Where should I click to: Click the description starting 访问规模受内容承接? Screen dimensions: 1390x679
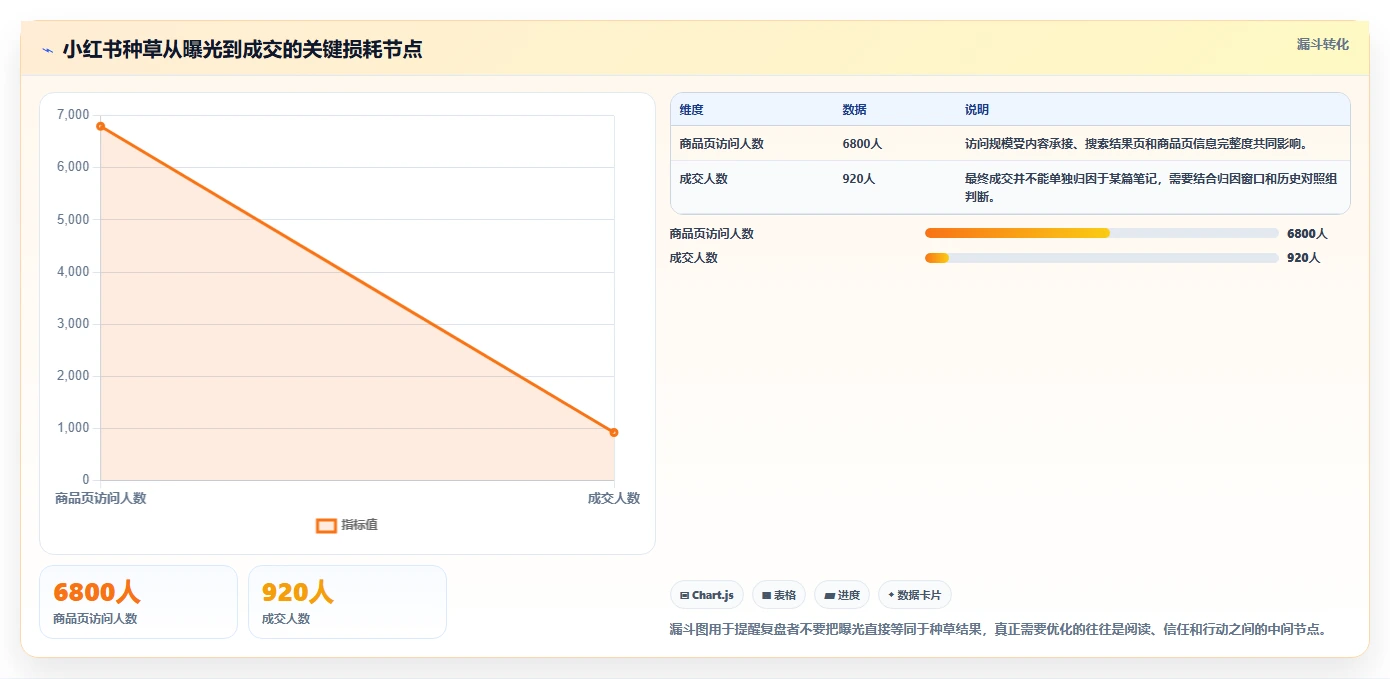1136,144
